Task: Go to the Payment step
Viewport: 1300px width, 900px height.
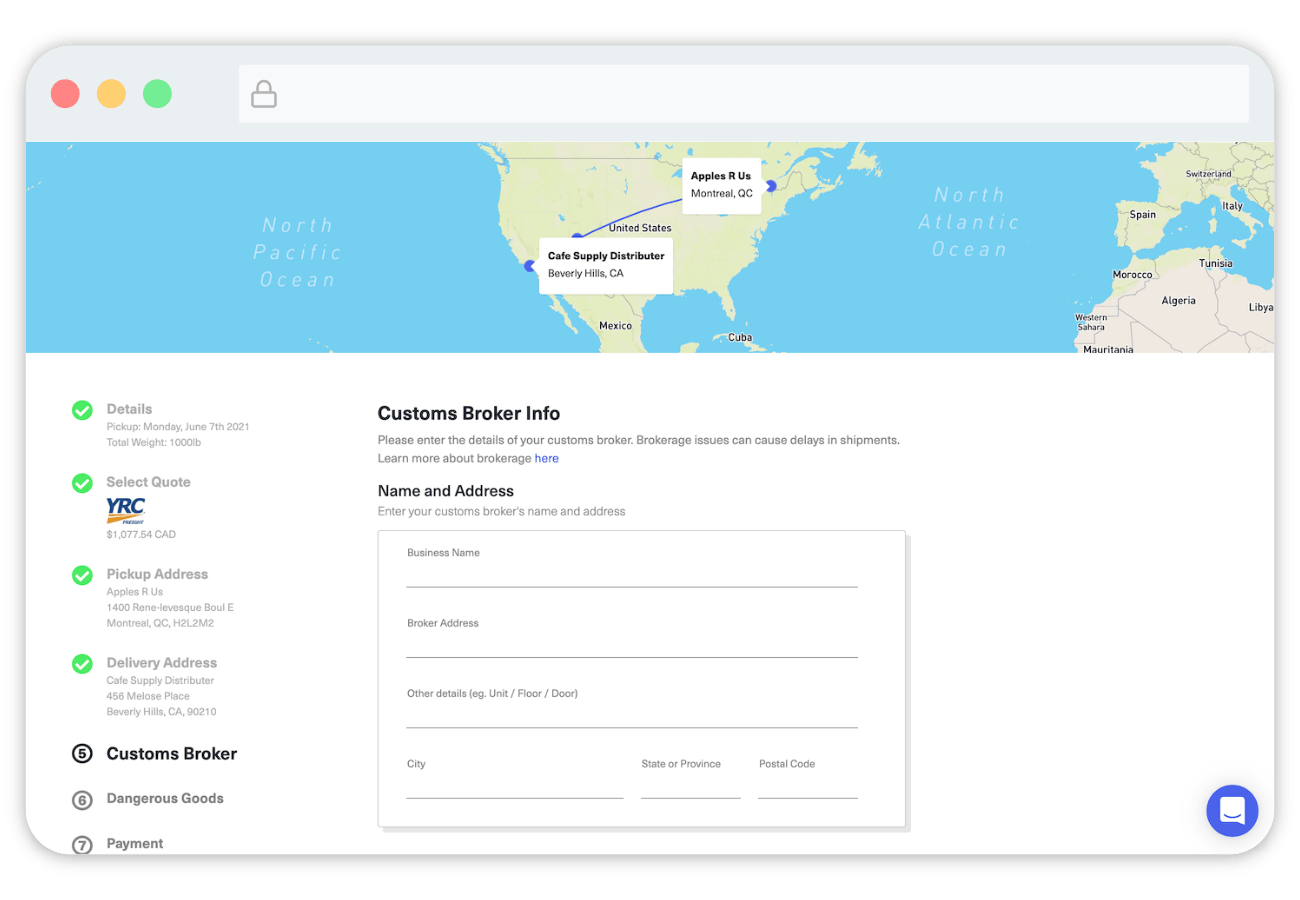Action: (135, 844)
